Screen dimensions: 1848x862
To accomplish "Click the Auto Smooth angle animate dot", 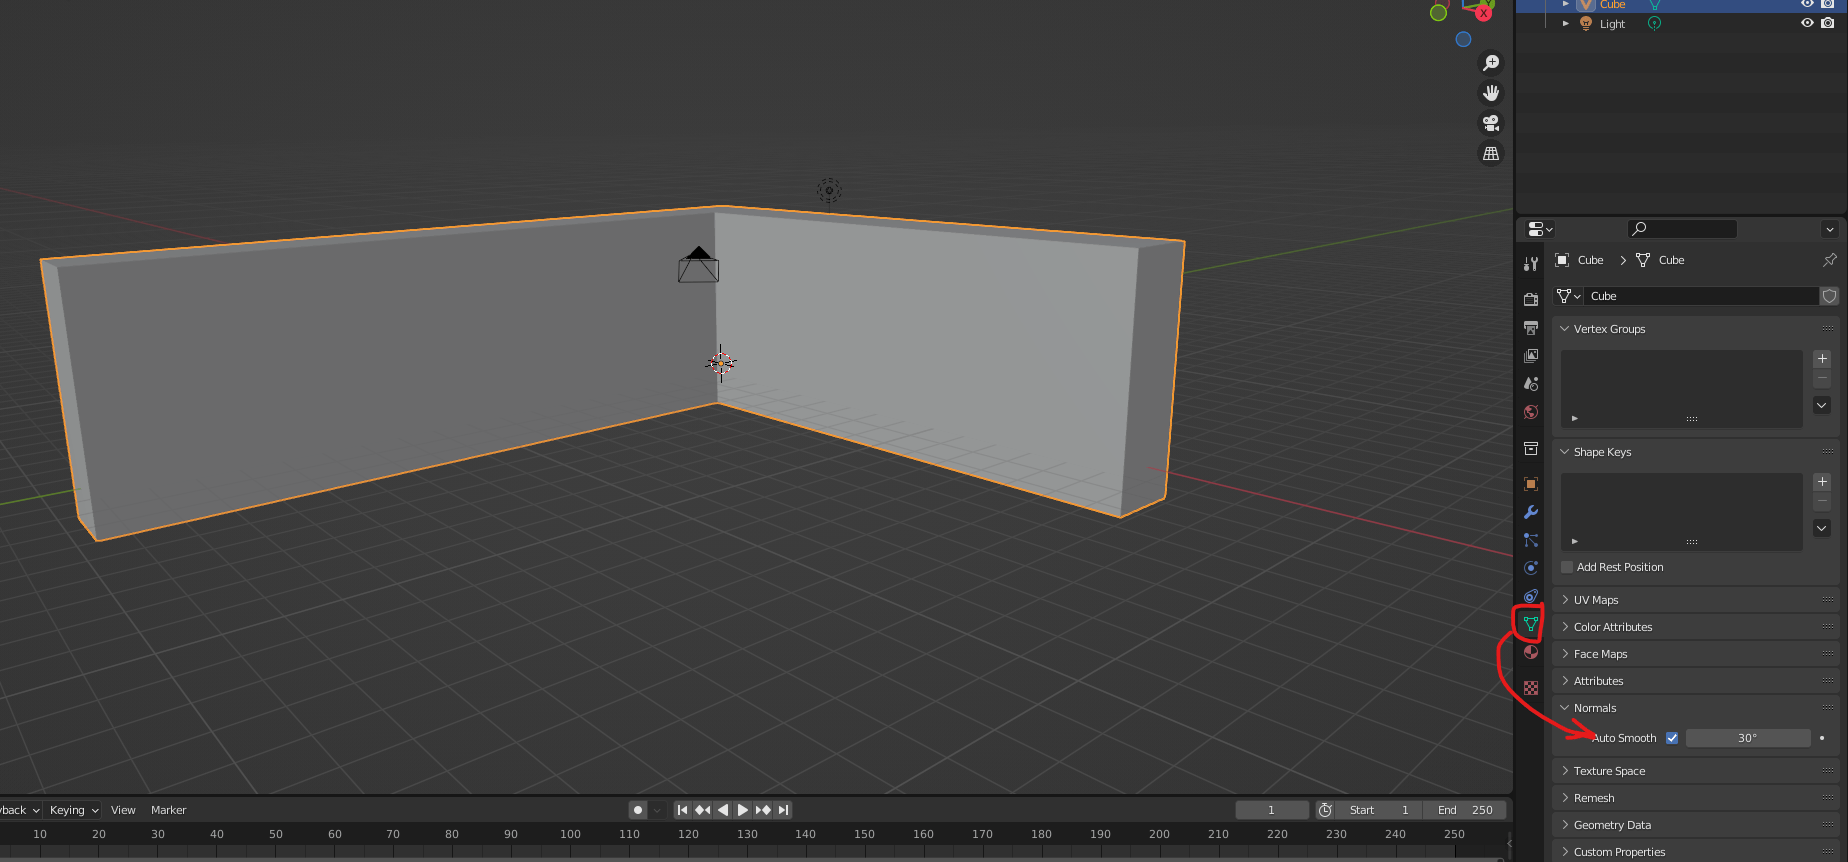I will coord(1822,738).
